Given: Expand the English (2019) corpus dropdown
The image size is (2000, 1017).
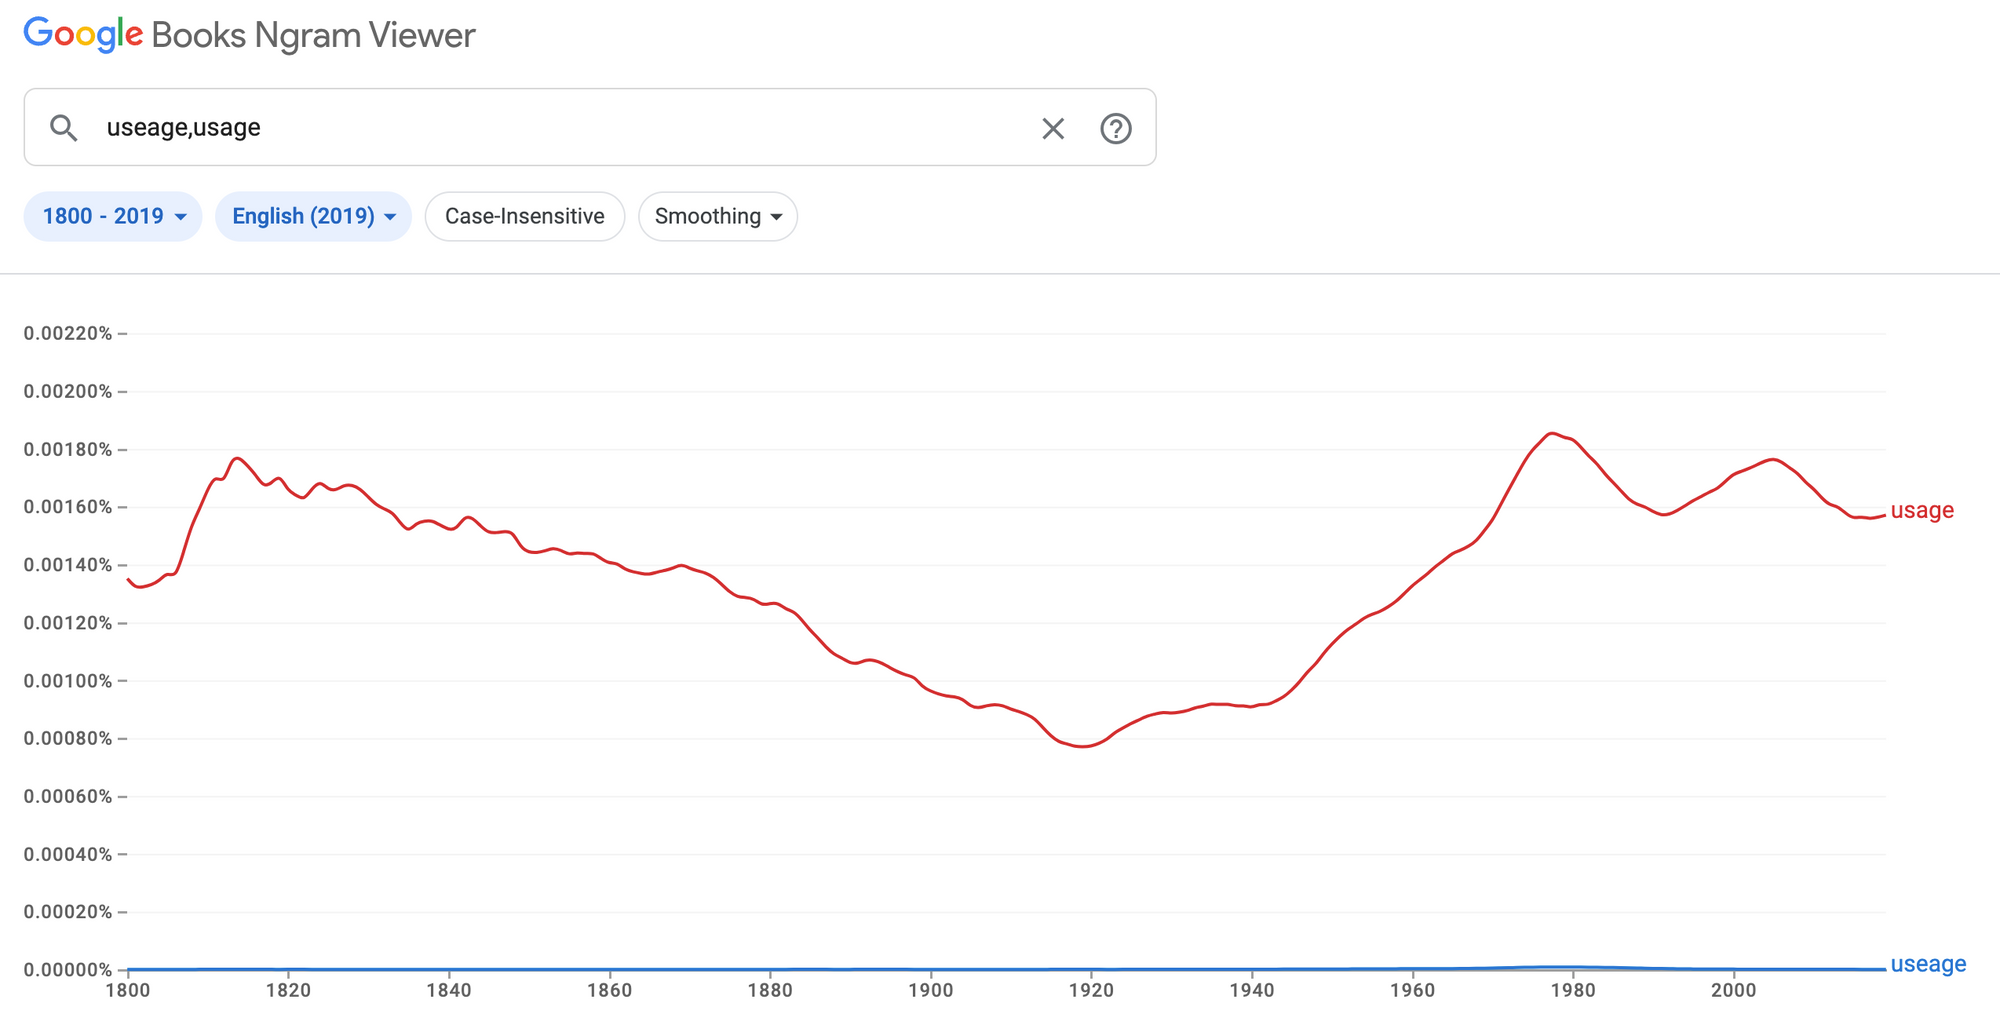Looking at the screenshot, I should coord(313,216).
